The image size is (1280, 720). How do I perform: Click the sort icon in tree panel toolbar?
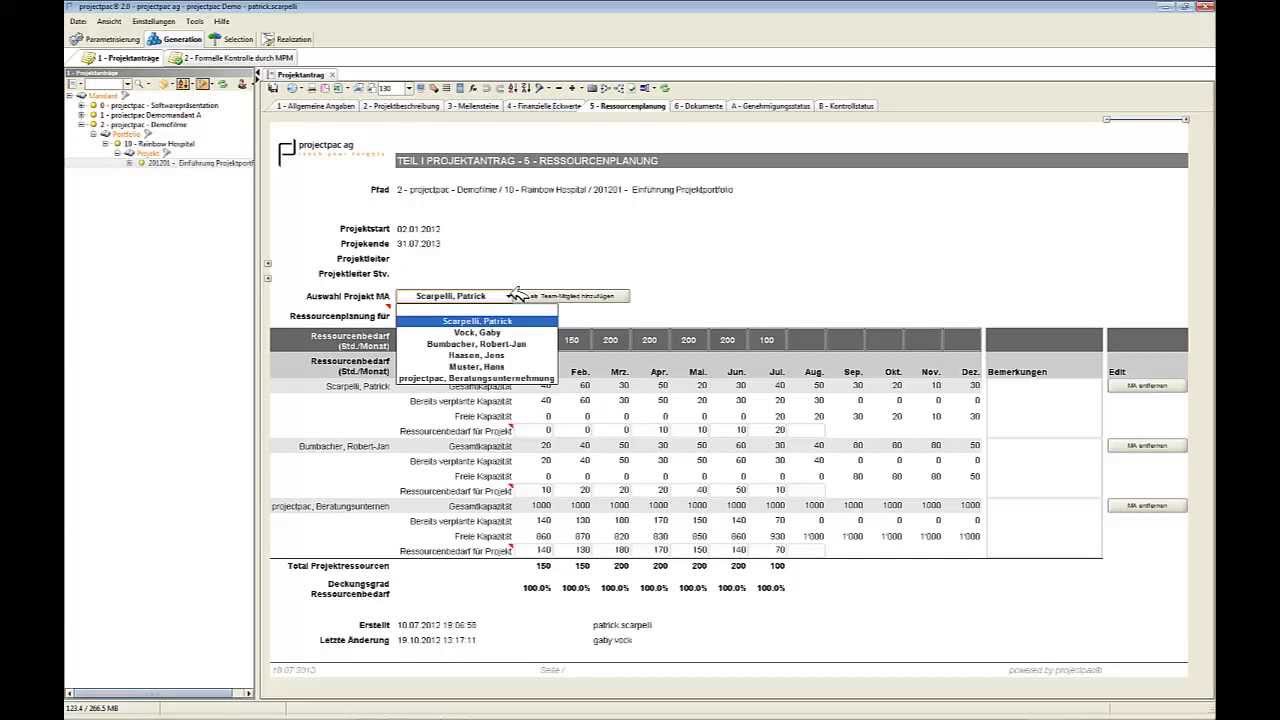(x=183, y=84)
